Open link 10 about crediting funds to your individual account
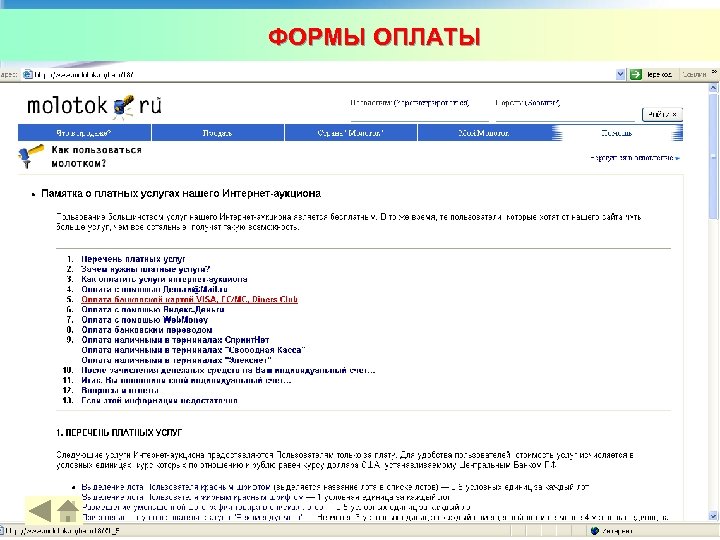This screenshot has height=540, width=720. (x=228, y=370)
